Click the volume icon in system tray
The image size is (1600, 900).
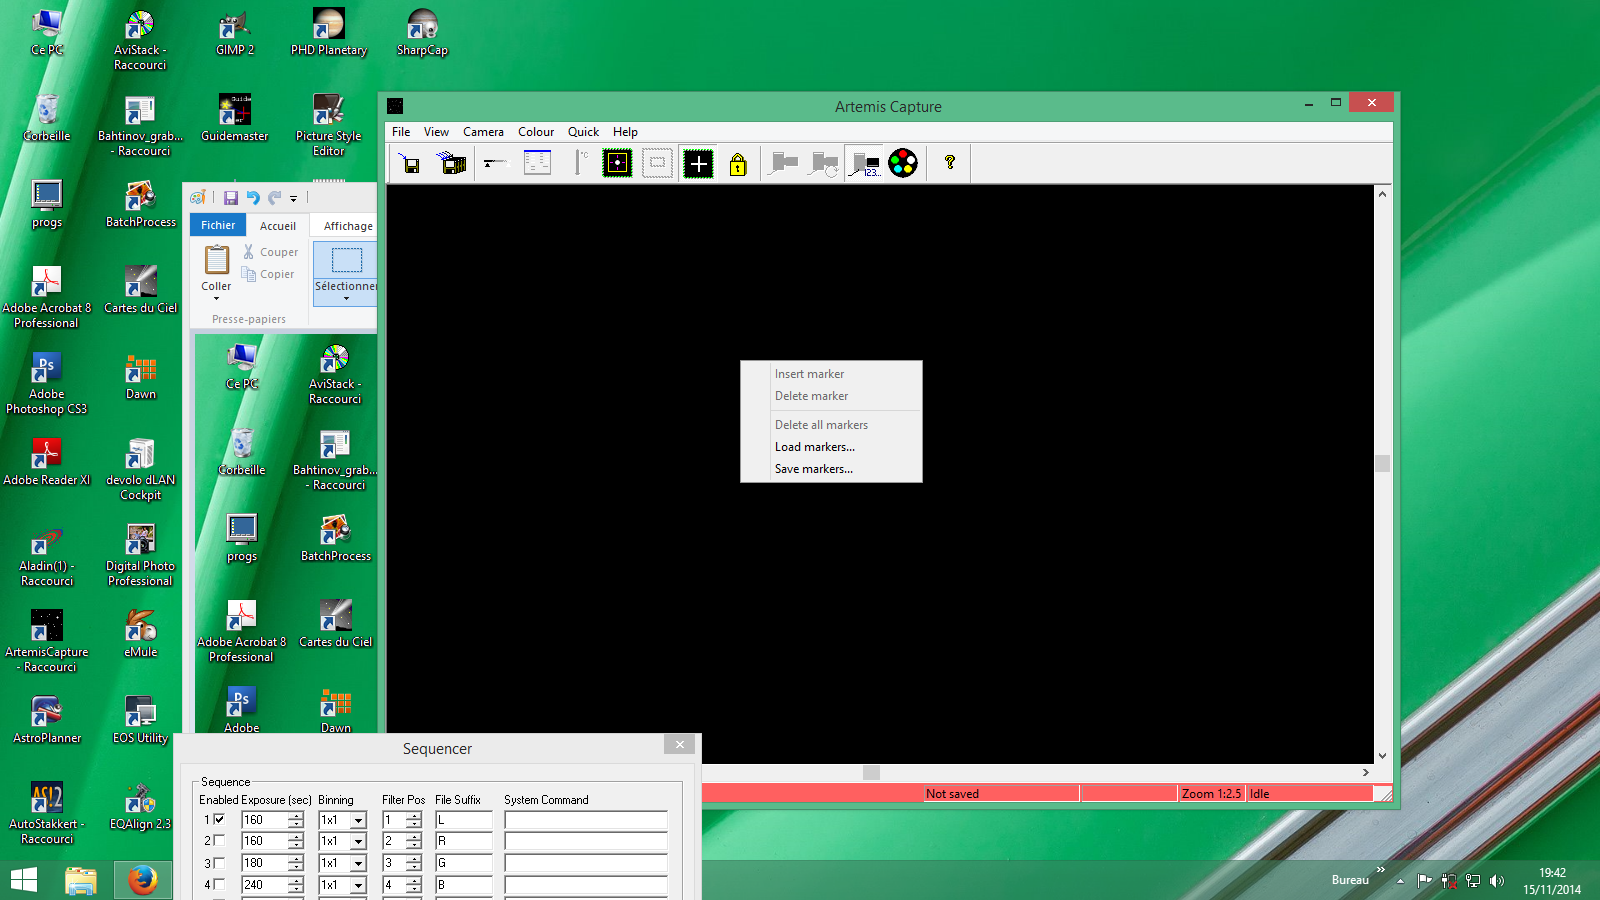click(1497, 881)
